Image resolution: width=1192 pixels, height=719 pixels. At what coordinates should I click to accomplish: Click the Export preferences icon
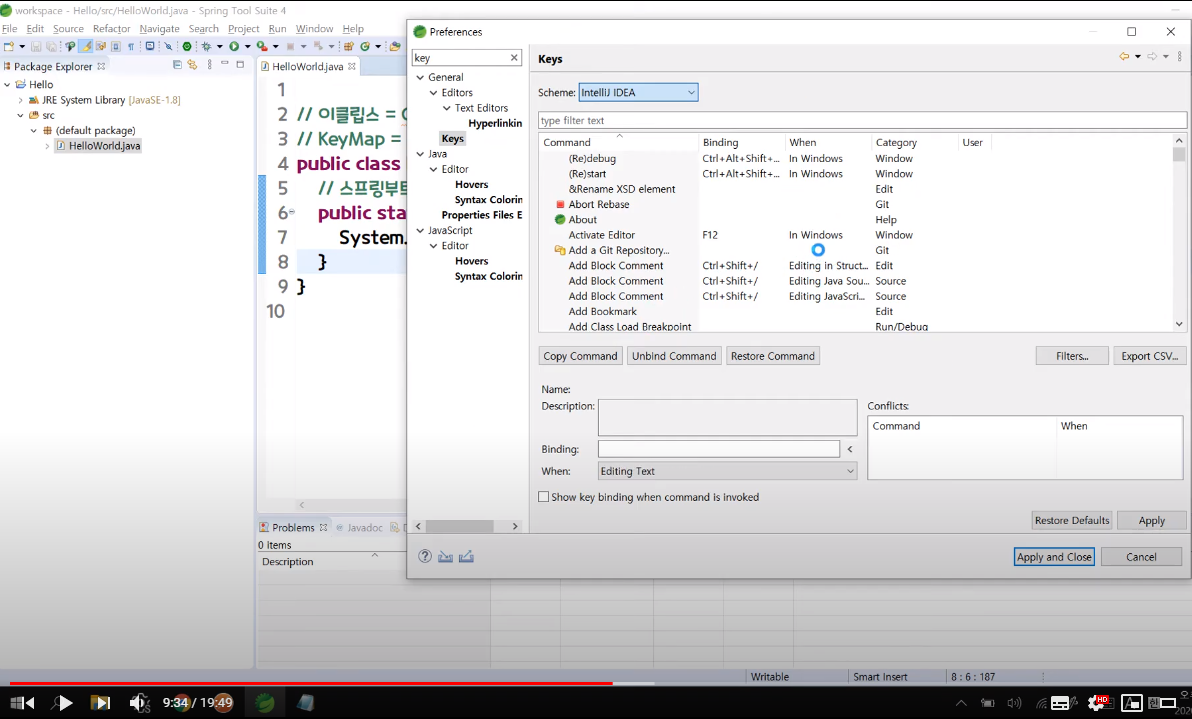pyautogui.click(x=466, y=556)
